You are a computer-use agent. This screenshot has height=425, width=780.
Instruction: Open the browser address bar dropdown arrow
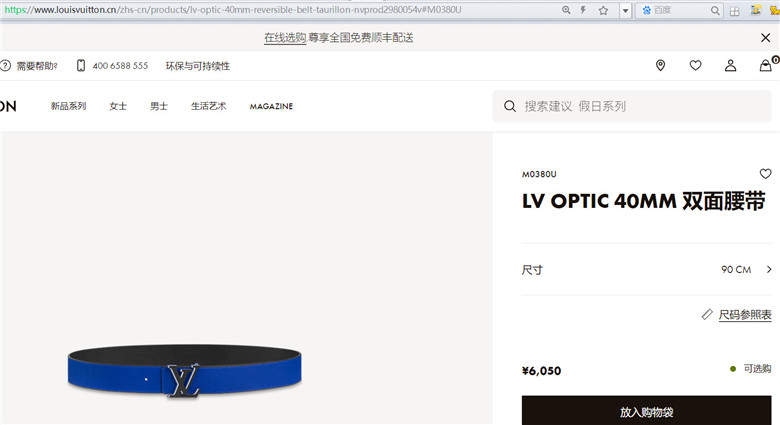(625, 10)
